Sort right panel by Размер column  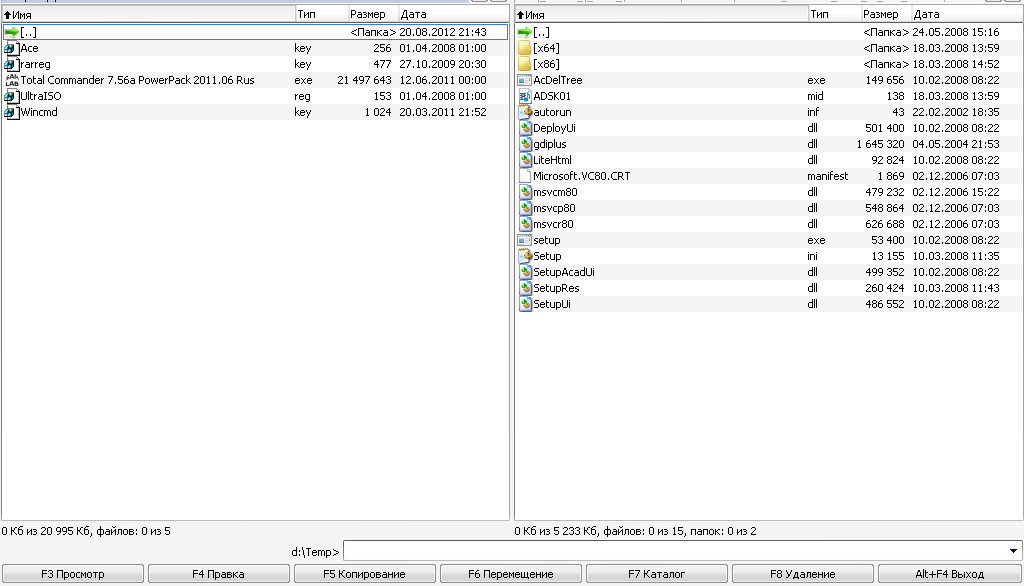tap(886, 14)
